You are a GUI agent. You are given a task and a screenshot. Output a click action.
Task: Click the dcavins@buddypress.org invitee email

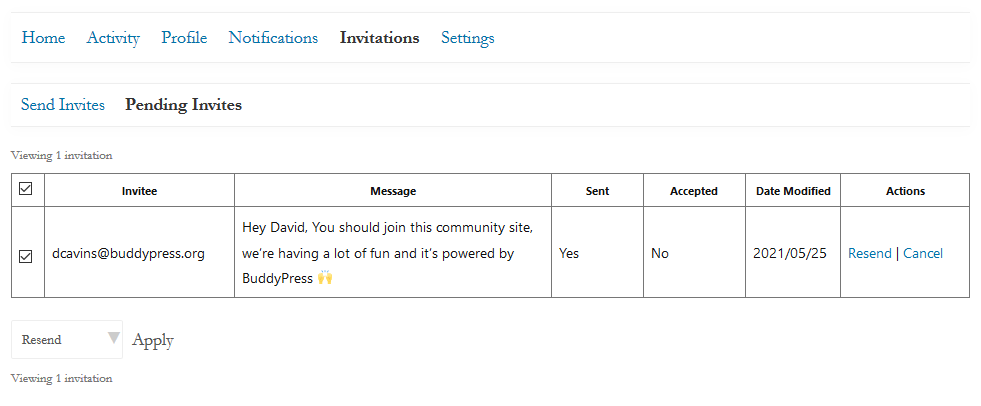tap(128, 254)
